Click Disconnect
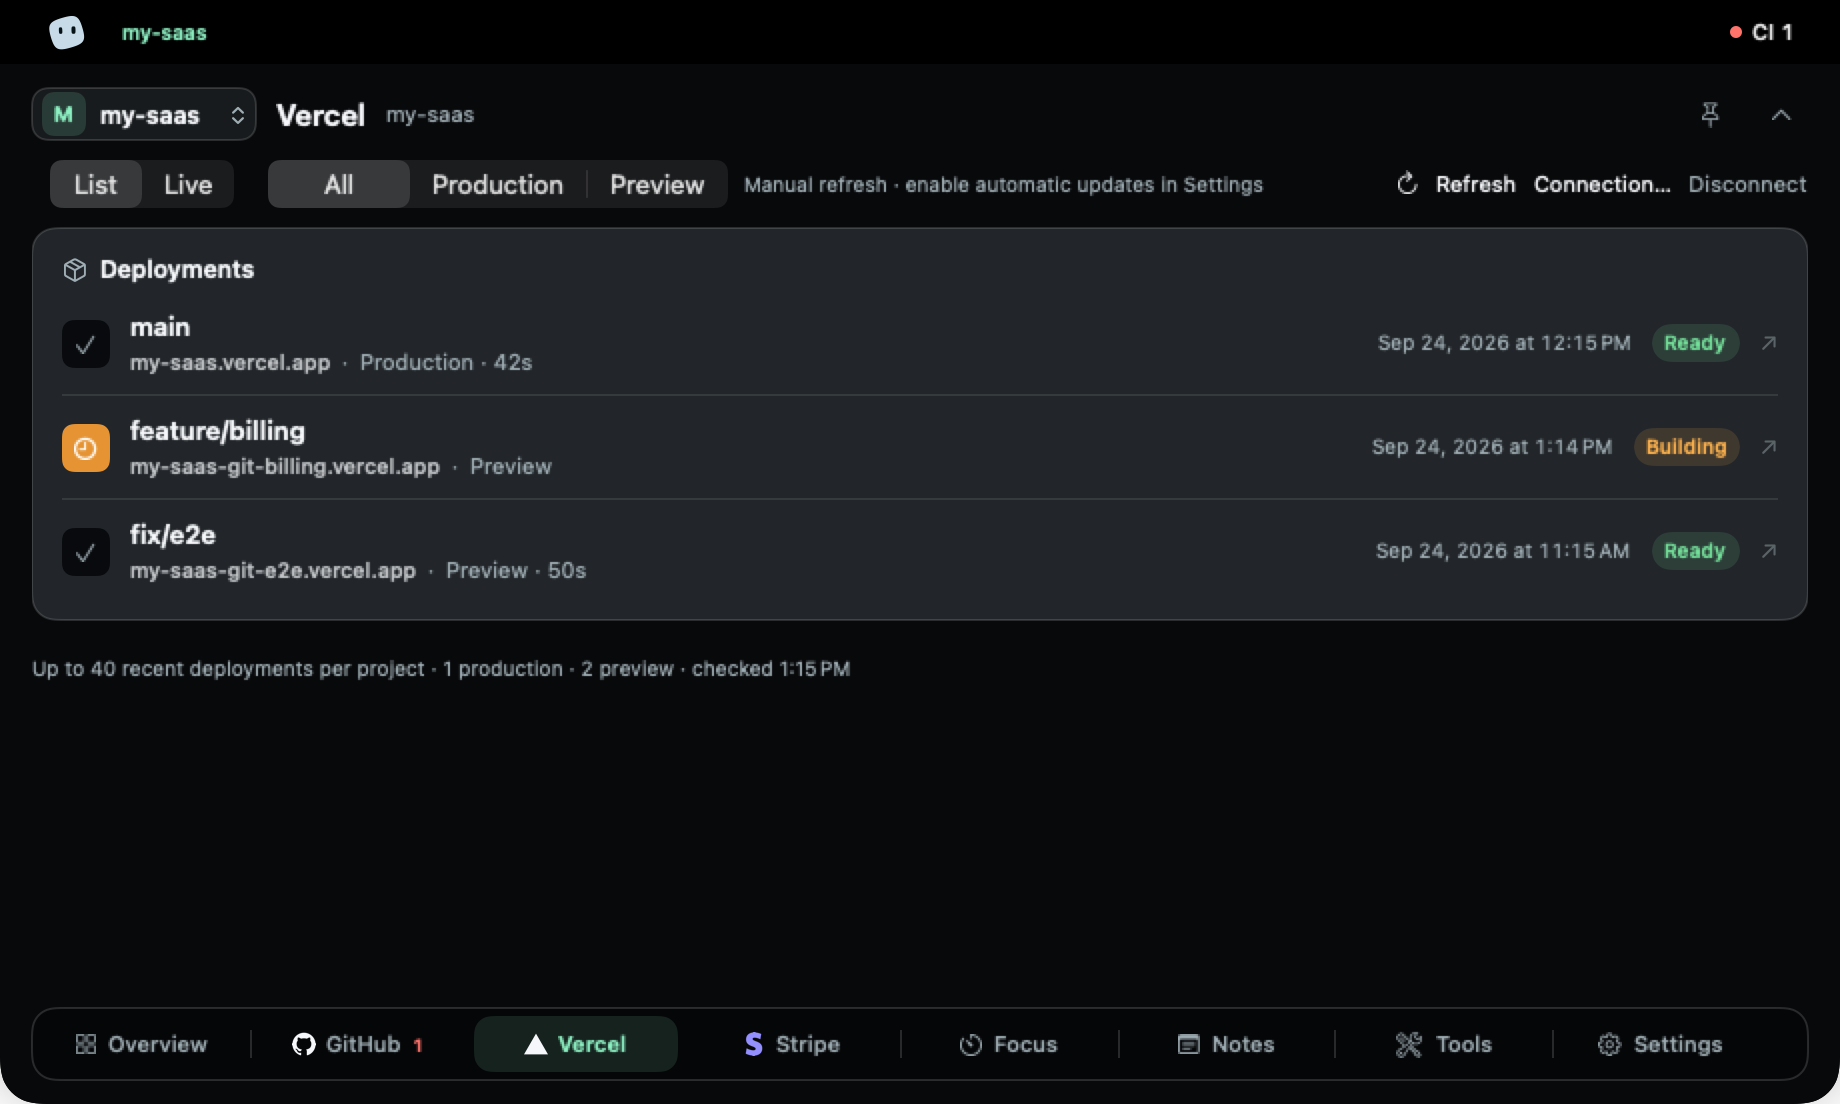Viewport: 1840px width, 1104px height. [1747, 184]
